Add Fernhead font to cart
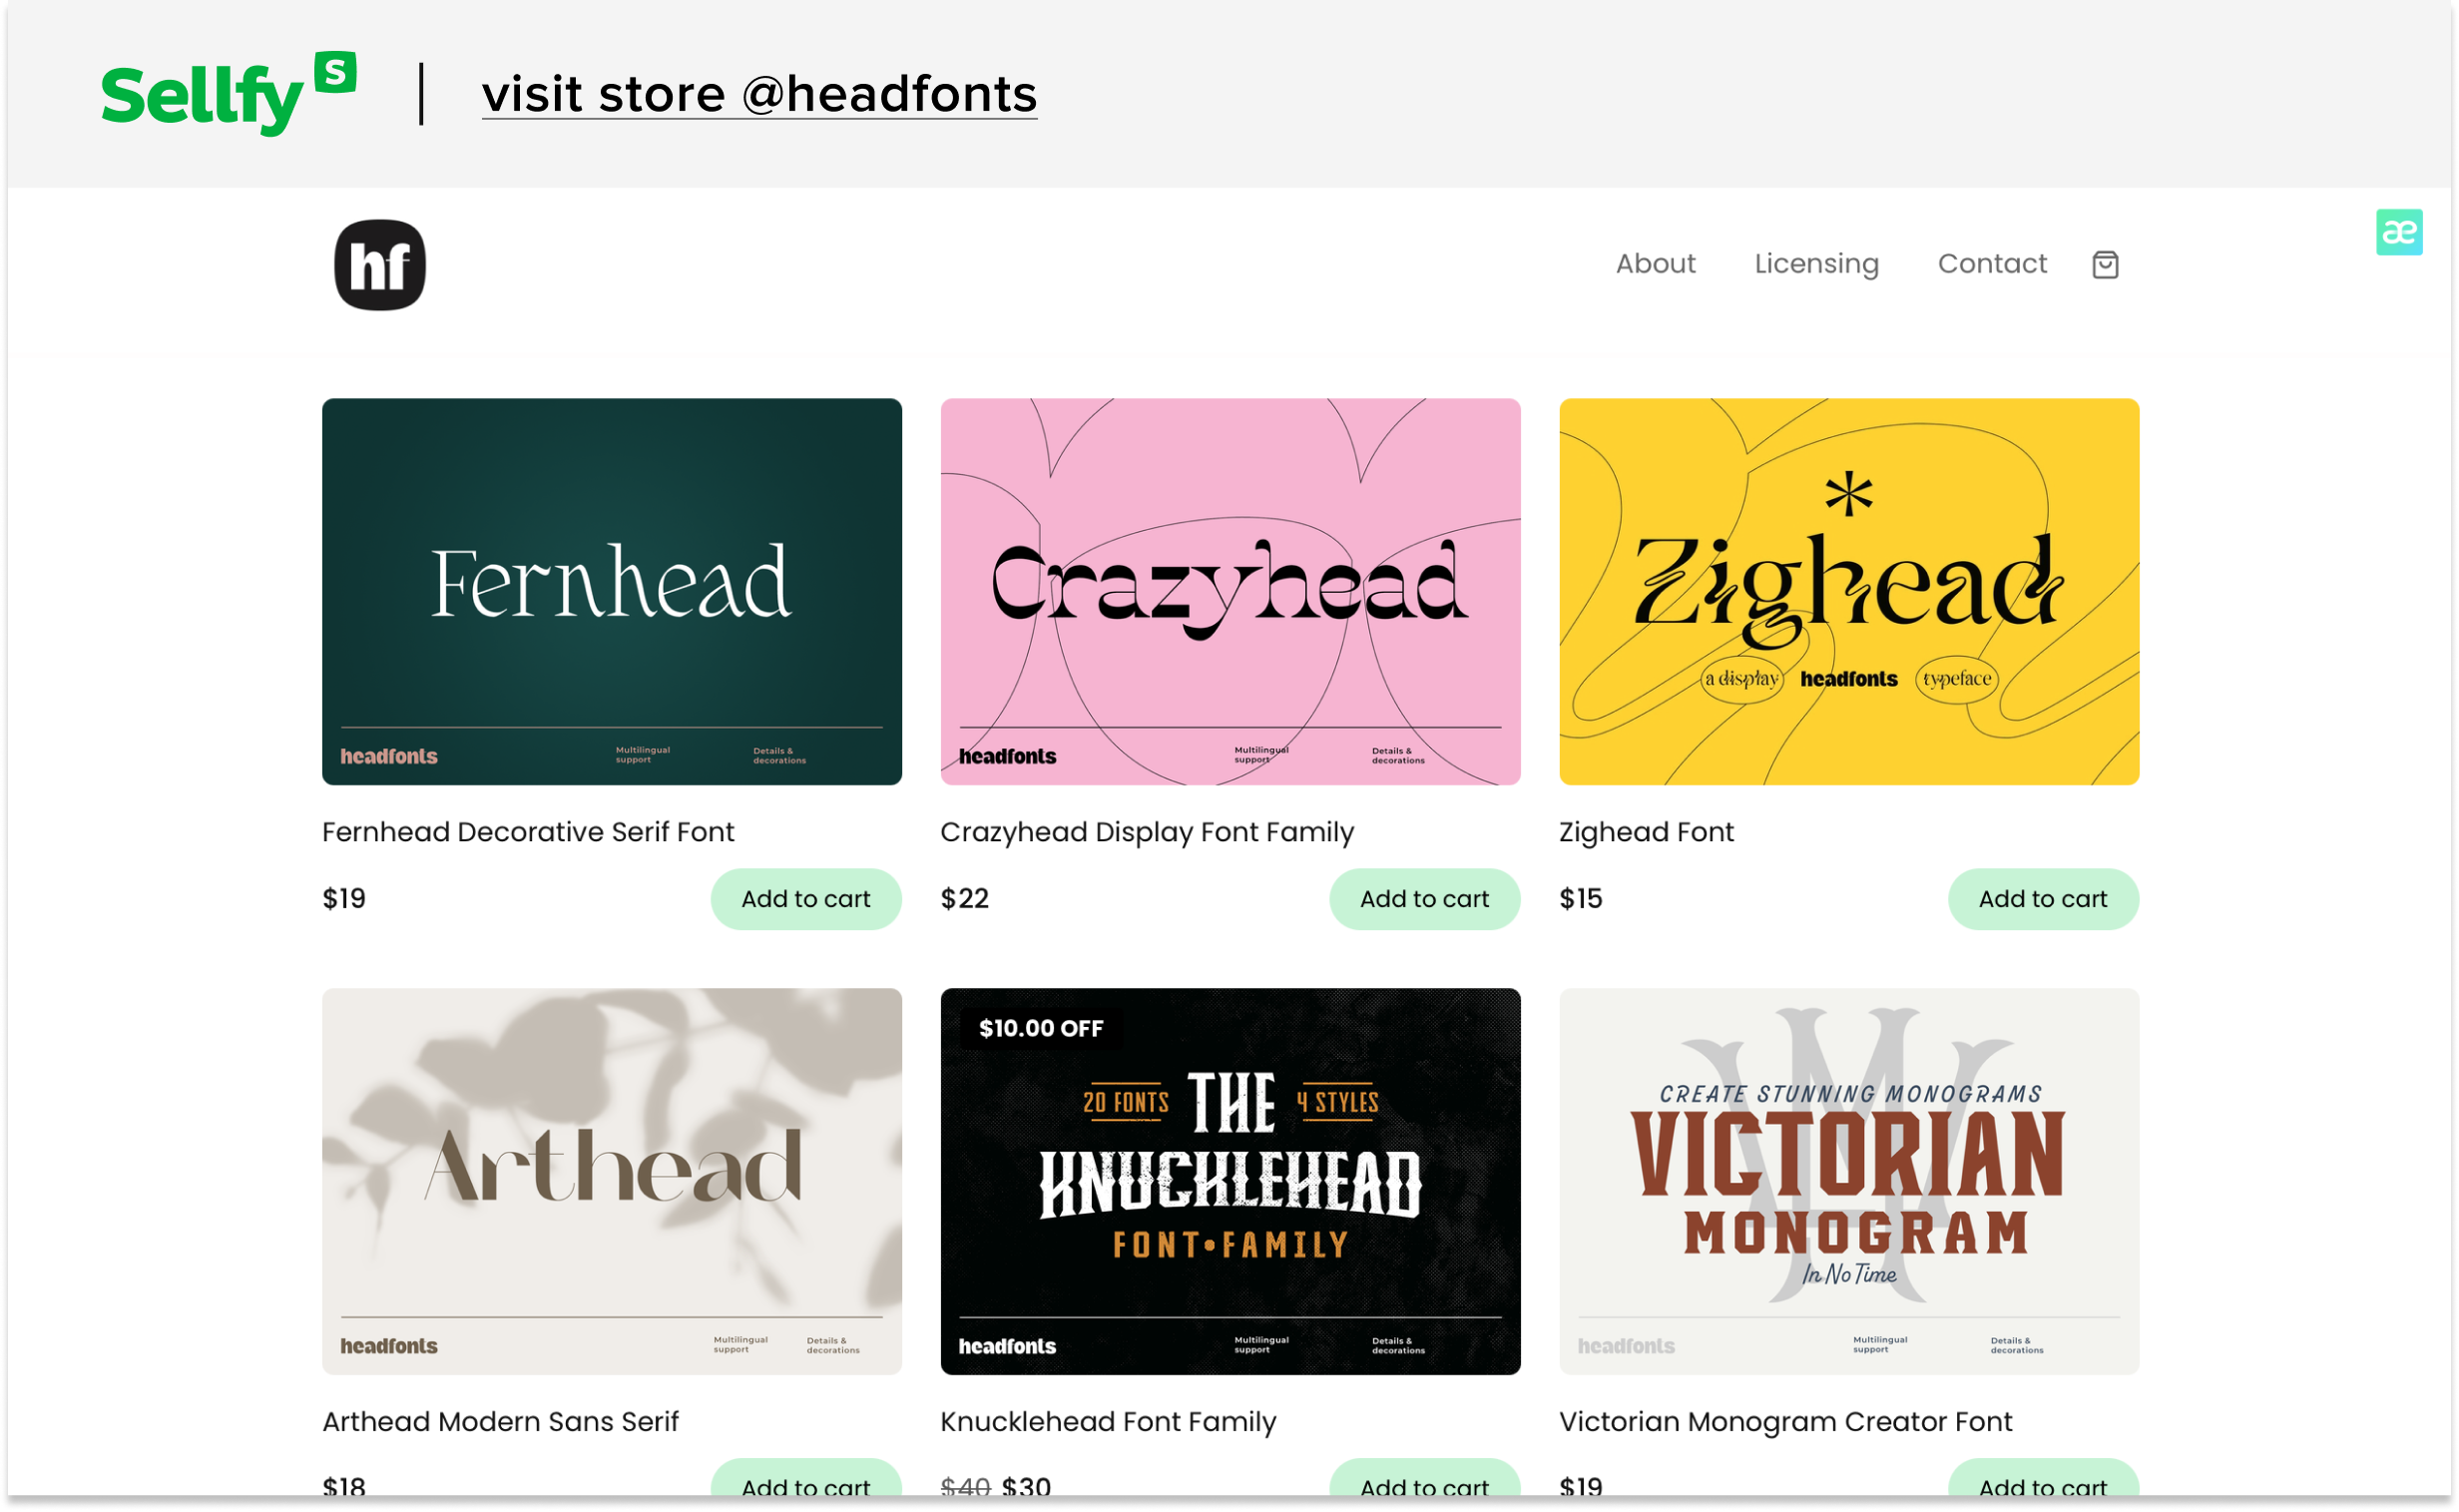This screenshot has height=1512, width=2459. pos(806,899)
